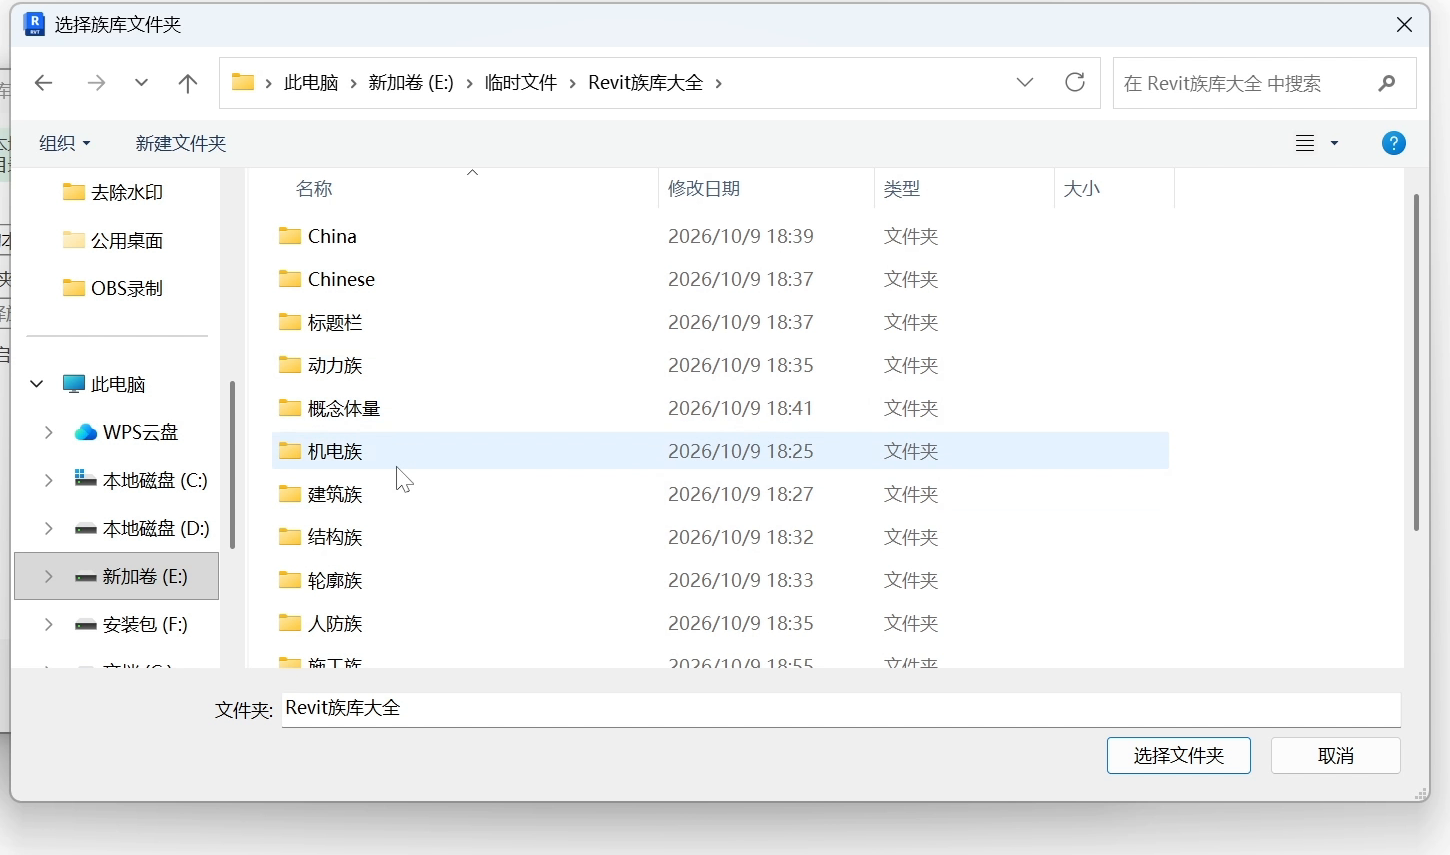Image resolution: width=1450 pixels, height=855 pixels.
Task: Select the 建筑族 folder
Action: 720,494
